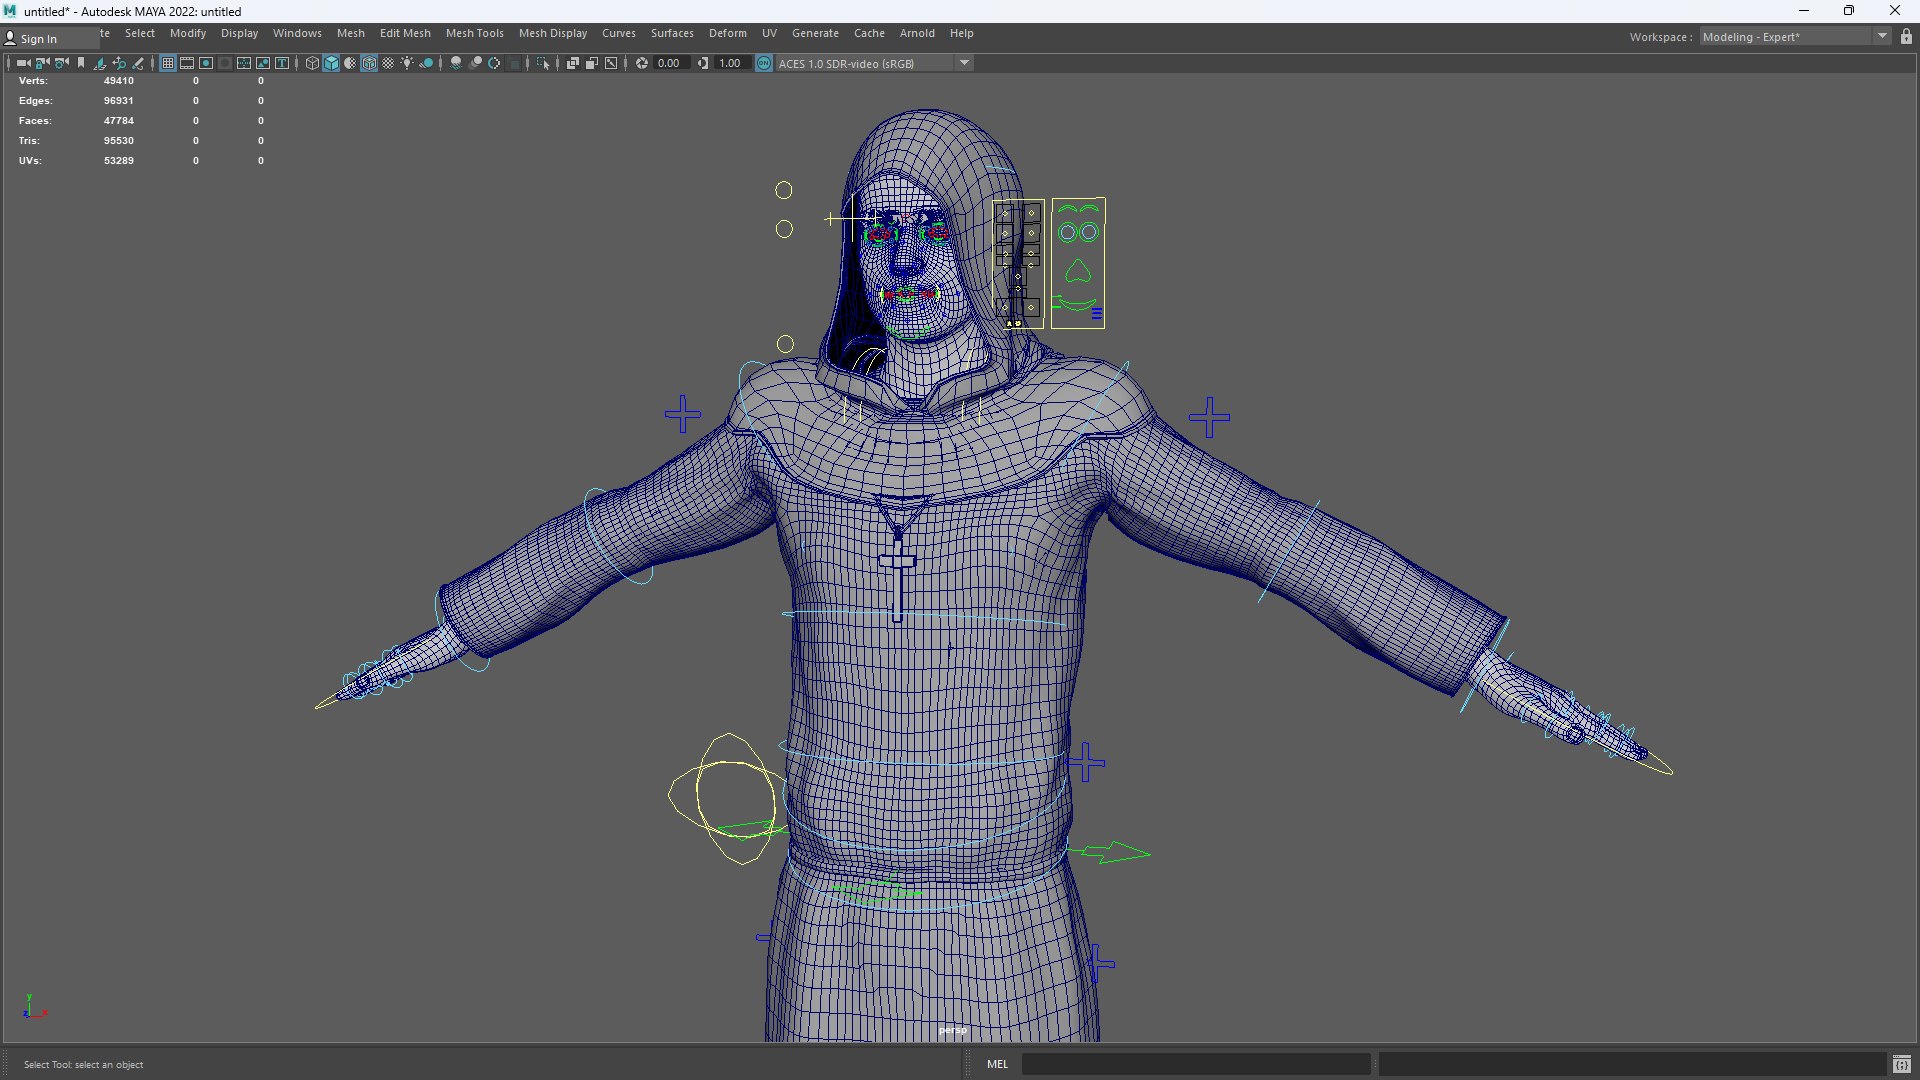Viewport: 1920px width, 1080px height.
Task: Open the Arnold menu
Action: coord(917,33)
